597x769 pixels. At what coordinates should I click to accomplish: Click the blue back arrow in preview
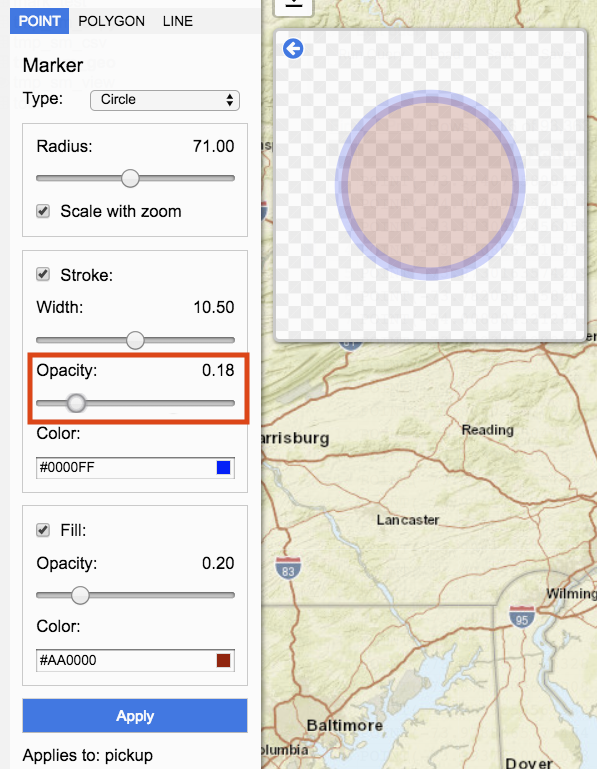[x=293, y=49]
